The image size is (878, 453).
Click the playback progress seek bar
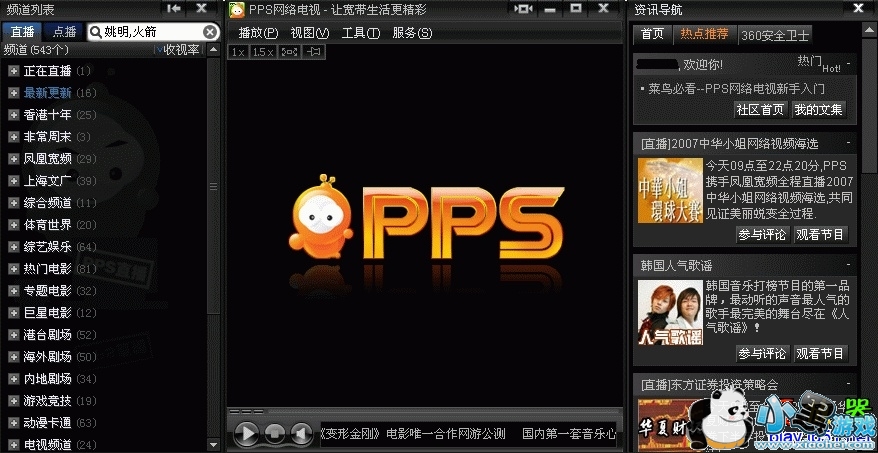[430, 411]
